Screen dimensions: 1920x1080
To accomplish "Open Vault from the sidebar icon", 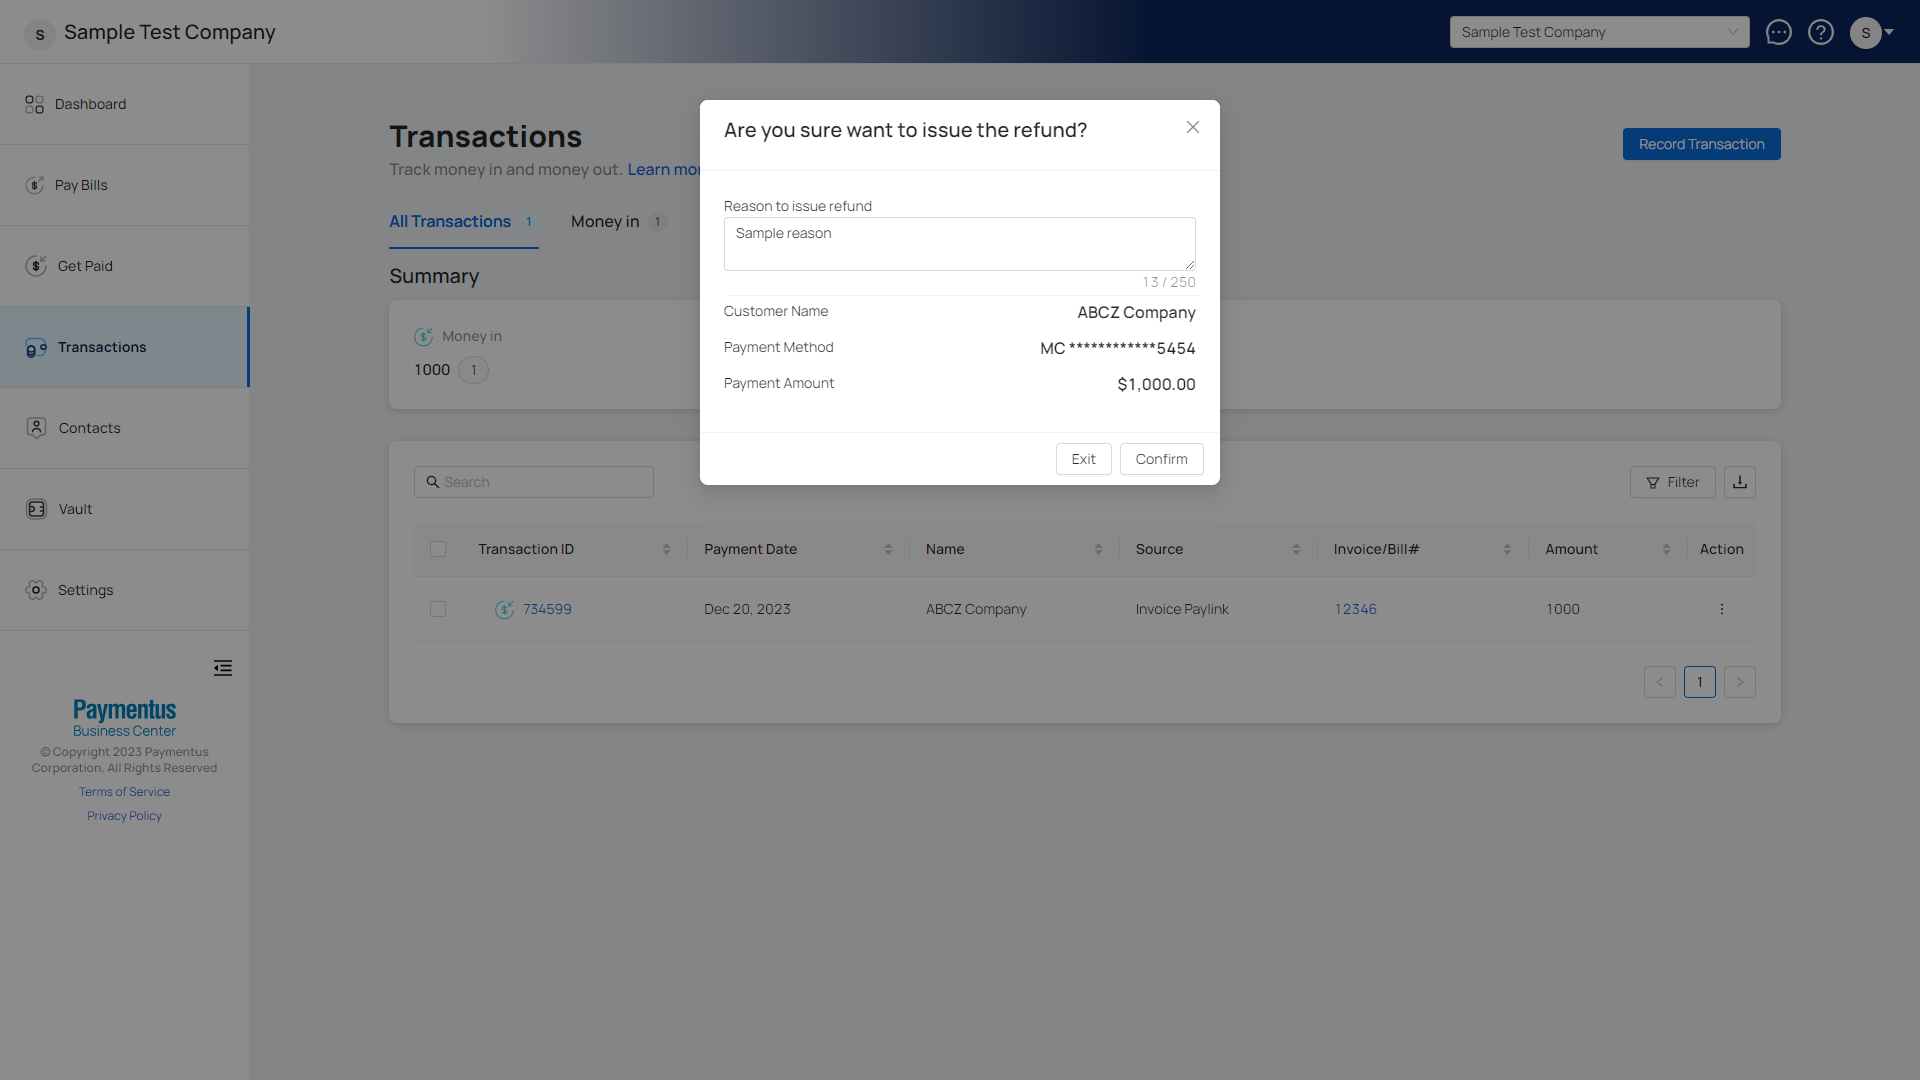I will click(36, 509).
